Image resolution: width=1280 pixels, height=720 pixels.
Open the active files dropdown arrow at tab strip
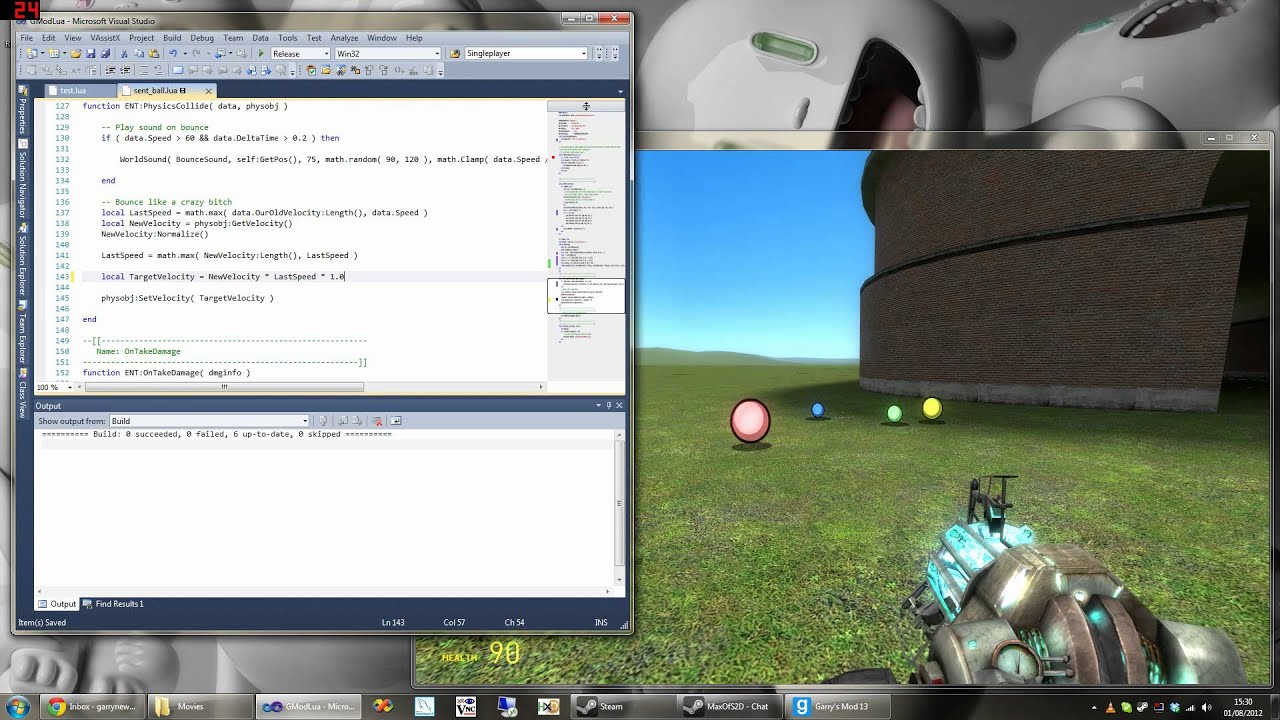click(x=620, y=91)
